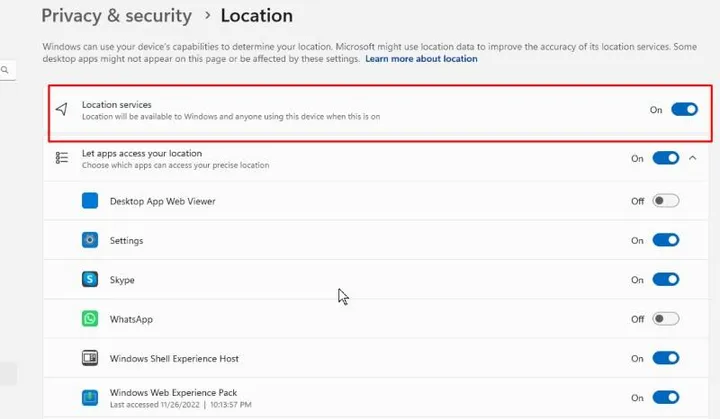720x419 pixels.
Task: Enable location for Desktop App Web Viewer
Action: pos(665,201)
